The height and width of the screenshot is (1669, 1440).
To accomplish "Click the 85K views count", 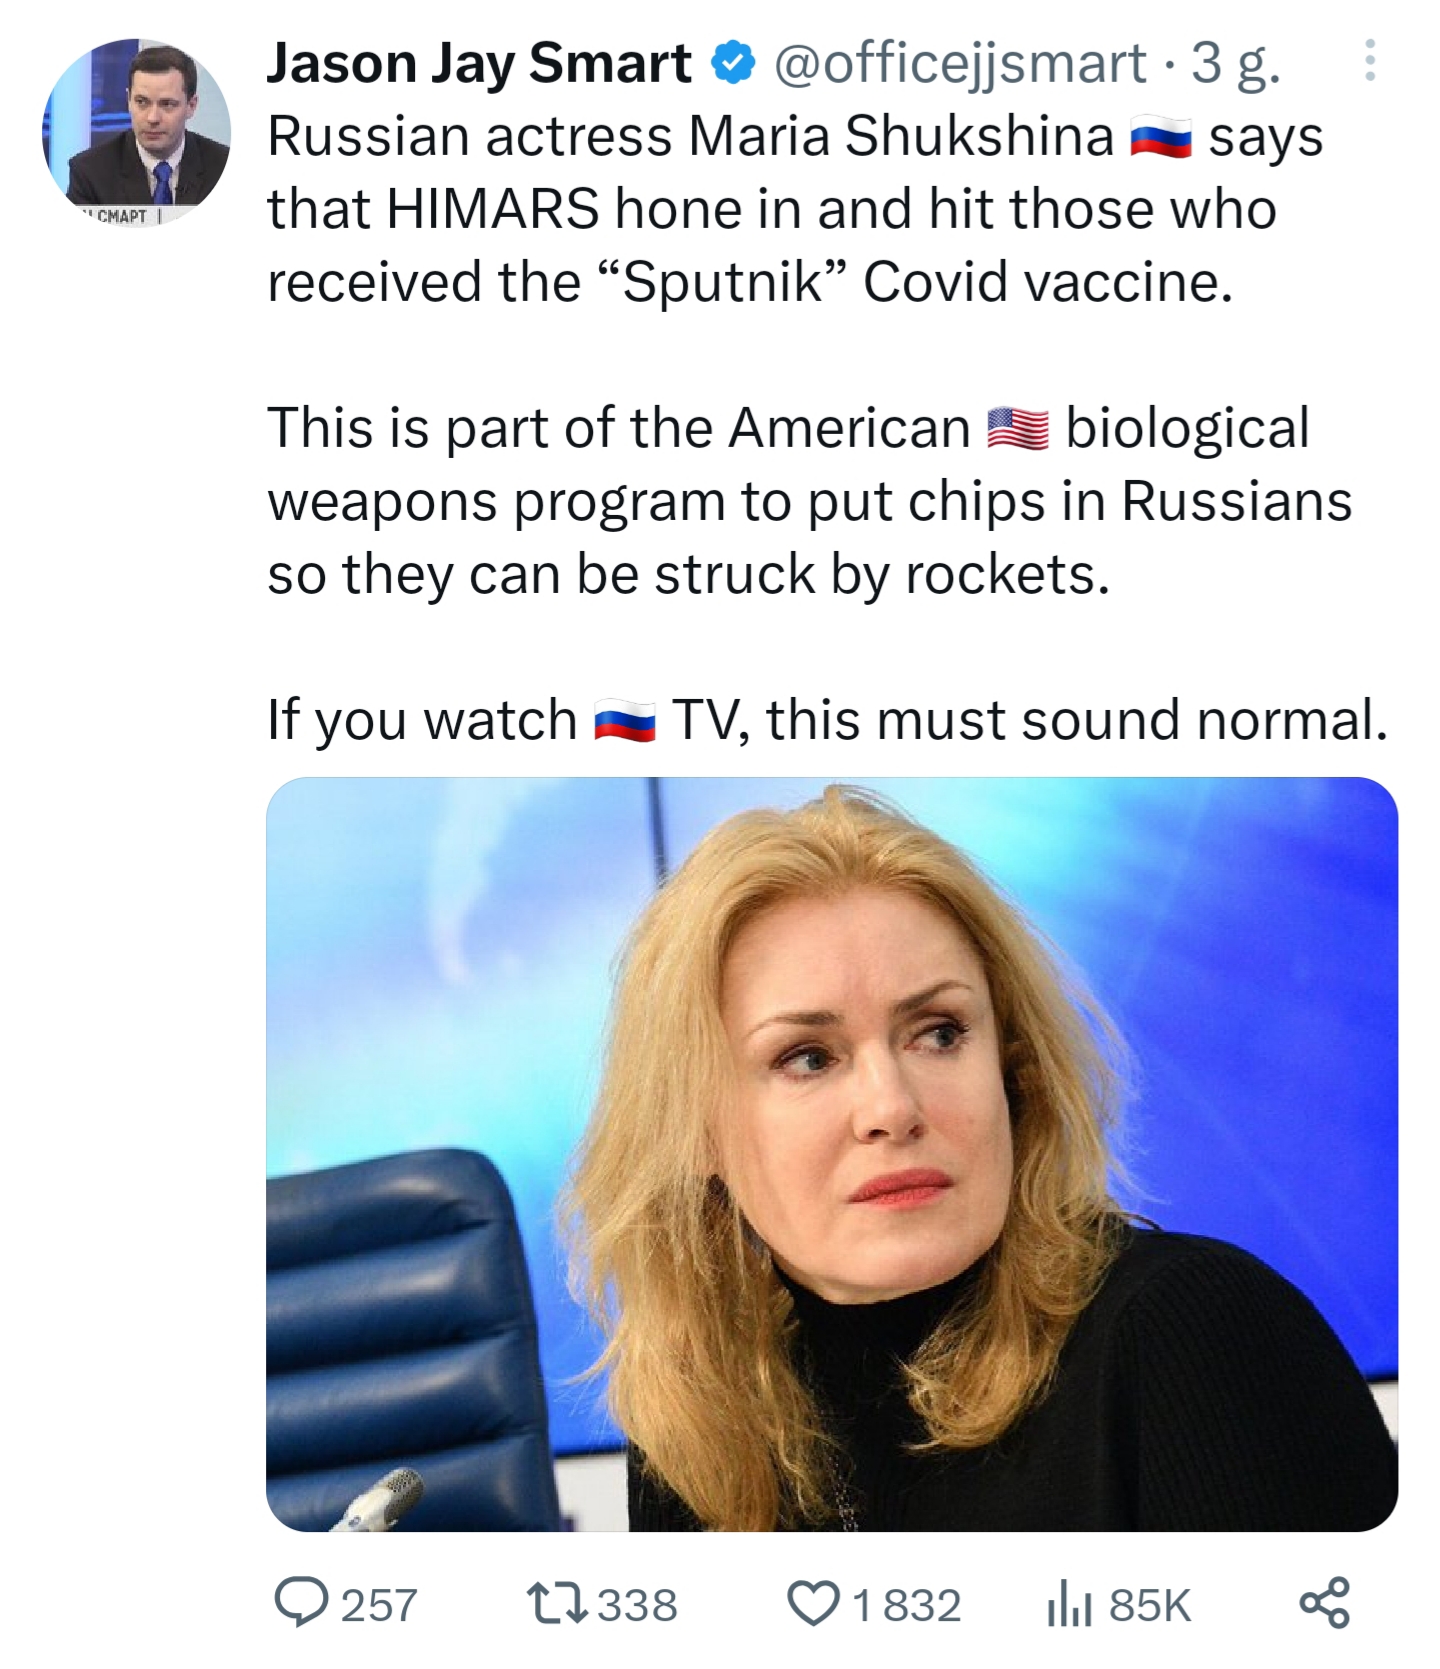I will 1150,1605.
